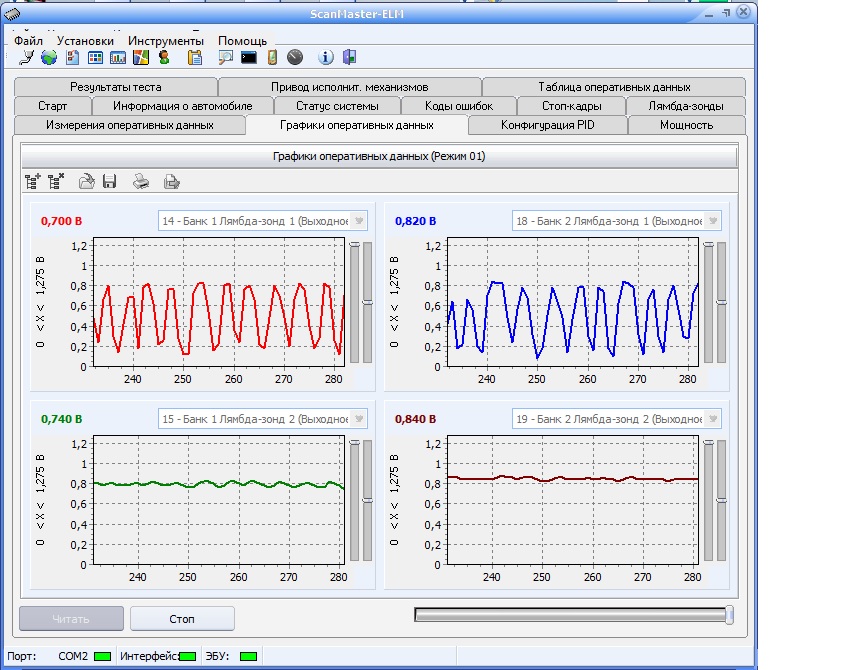Switch to the Коды ошибок tab
868x670 pixels.
(x=458, y=106)
